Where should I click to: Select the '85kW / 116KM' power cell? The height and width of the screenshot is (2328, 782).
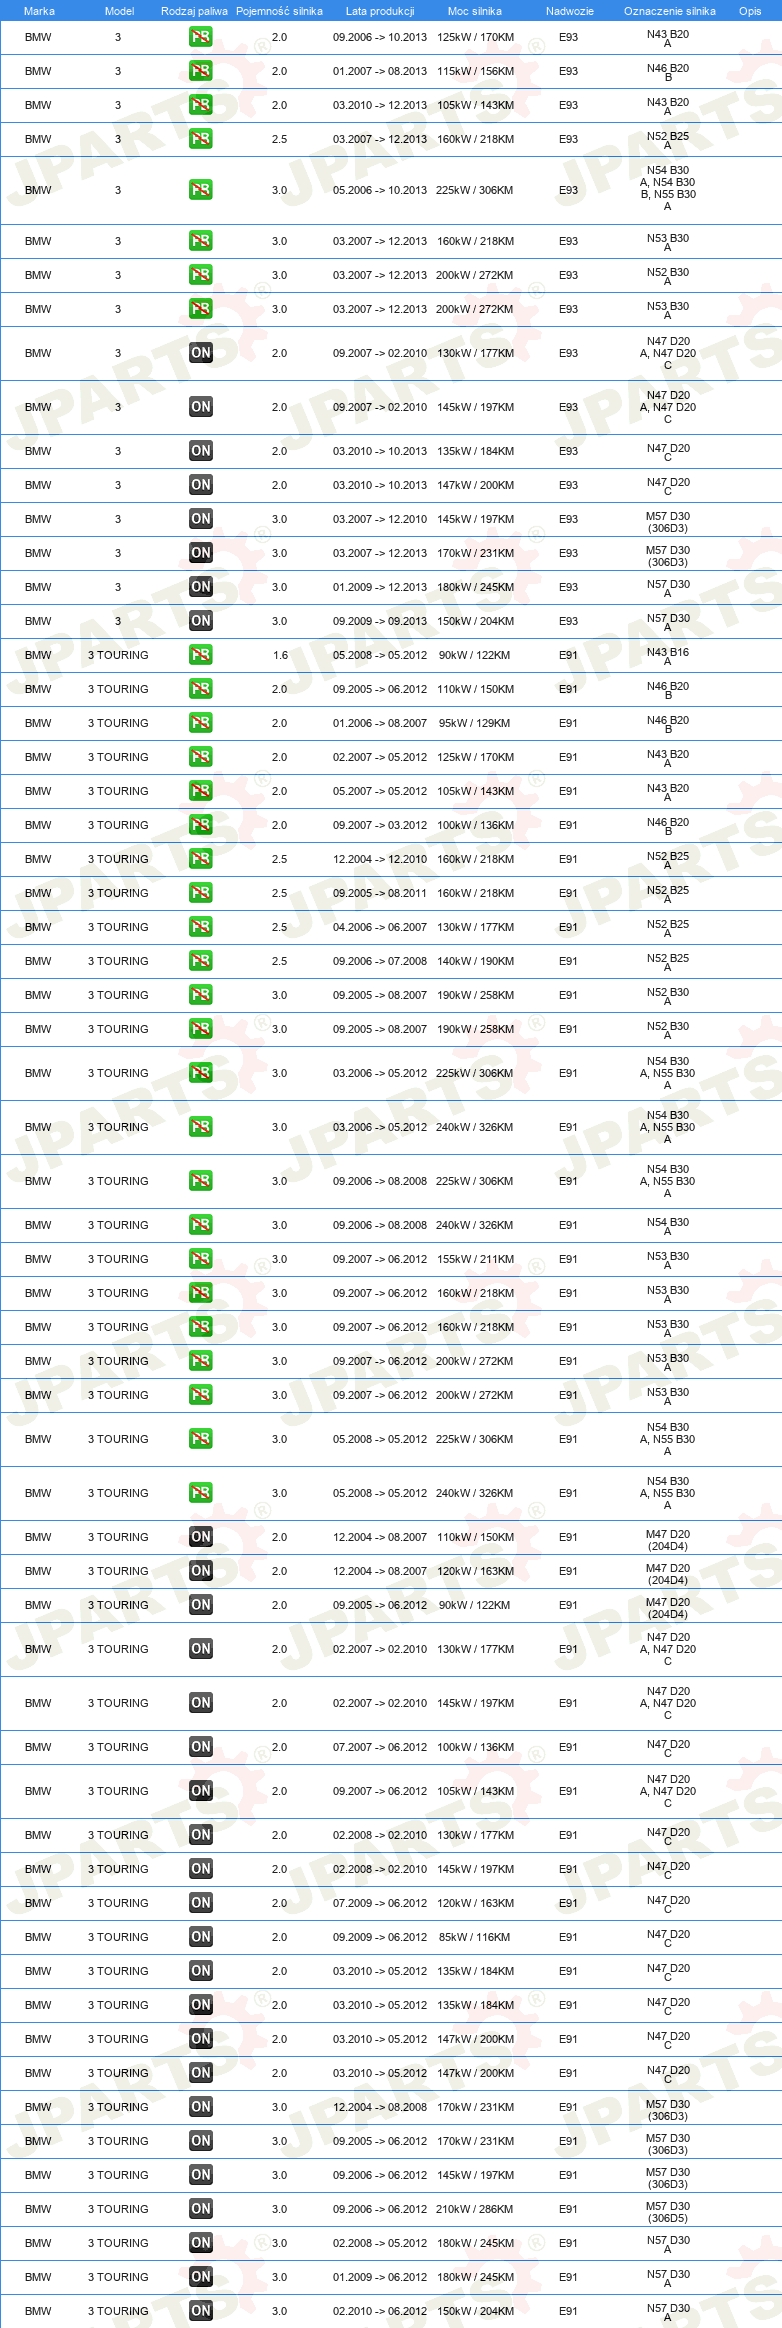point(475,1937)
